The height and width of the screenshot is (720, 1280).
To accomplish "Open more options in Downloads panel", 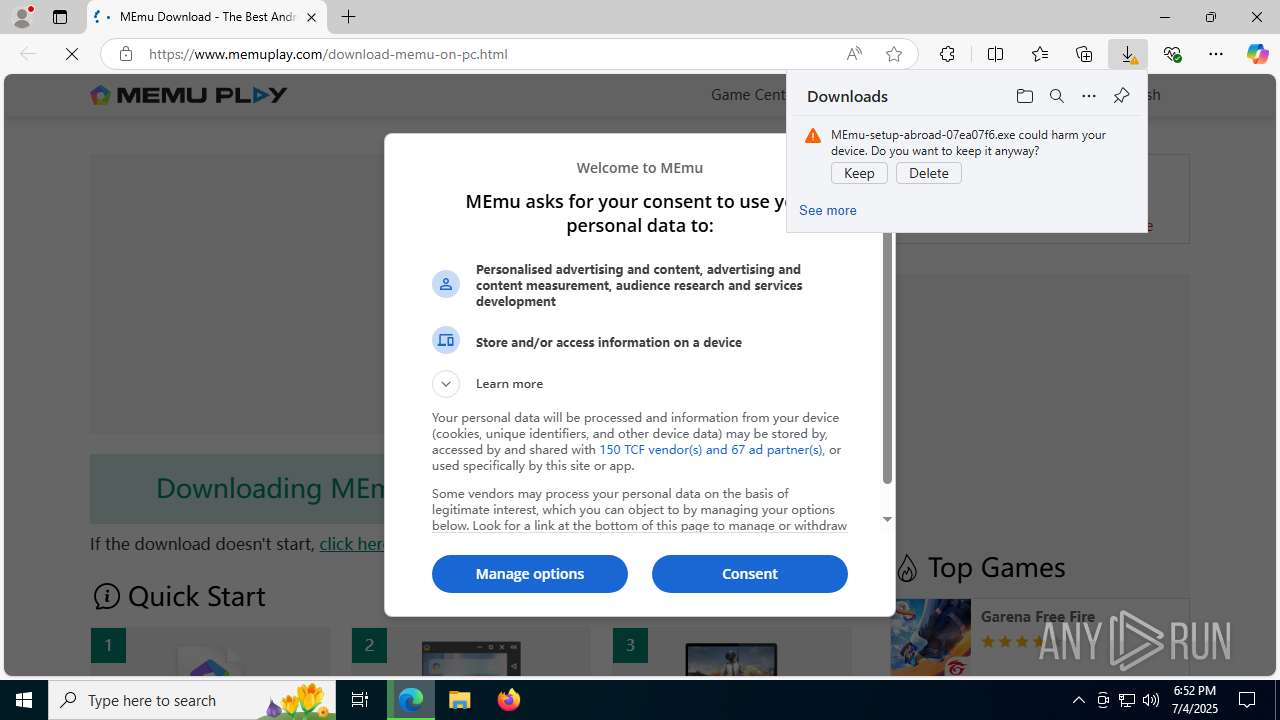I will (1089, 96).
